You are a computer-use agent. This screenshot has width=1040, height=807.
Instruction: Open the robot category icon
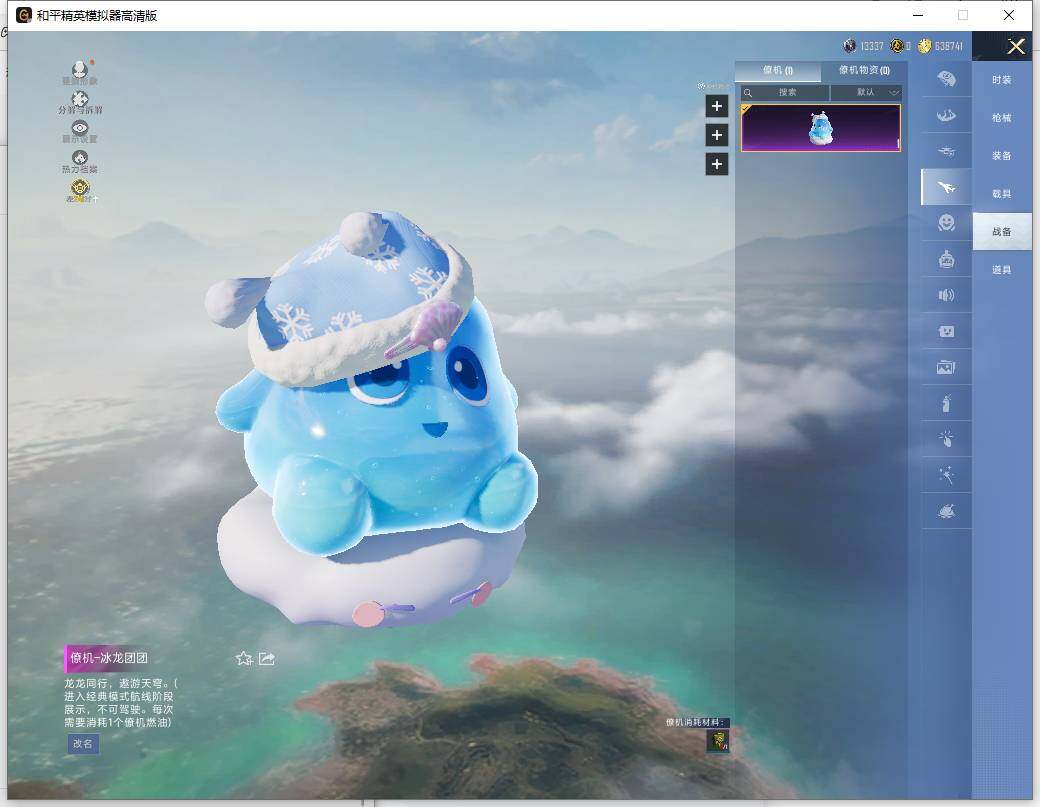pos(946,259)
